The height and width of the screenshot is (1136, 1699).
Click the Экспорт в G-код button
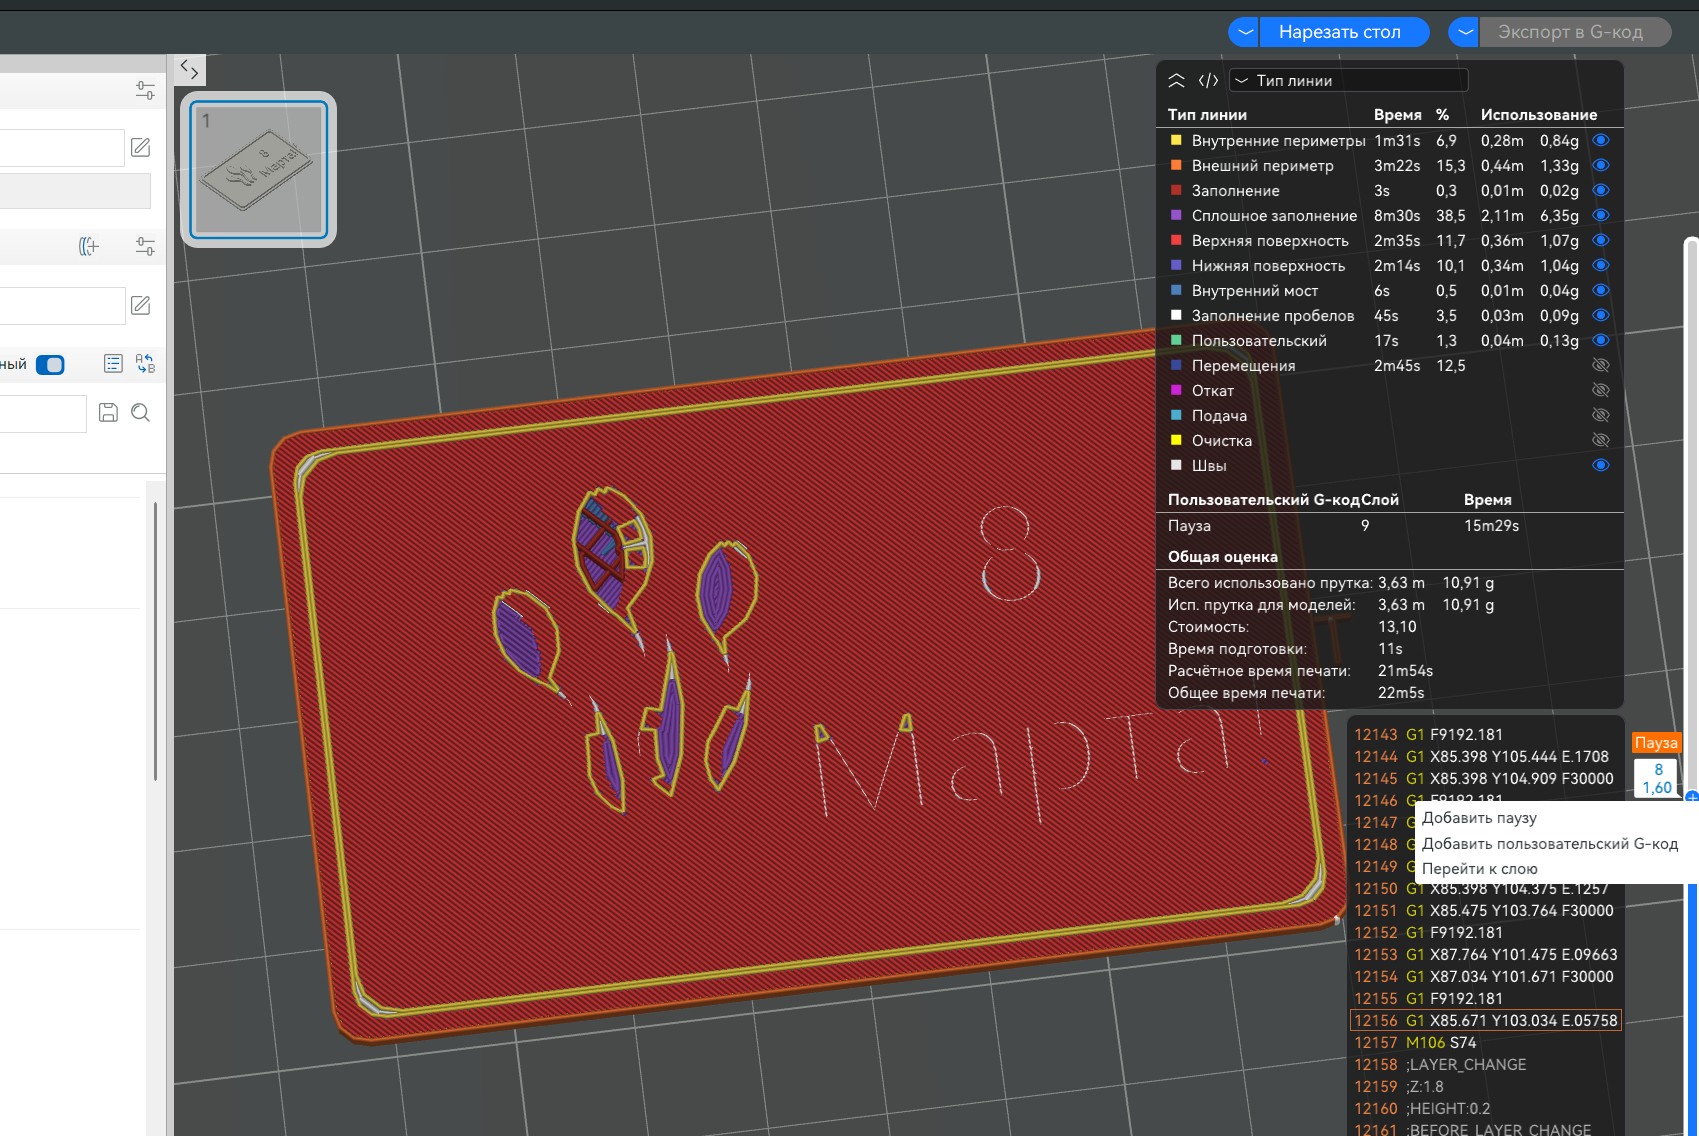(x=1570, y=32)
